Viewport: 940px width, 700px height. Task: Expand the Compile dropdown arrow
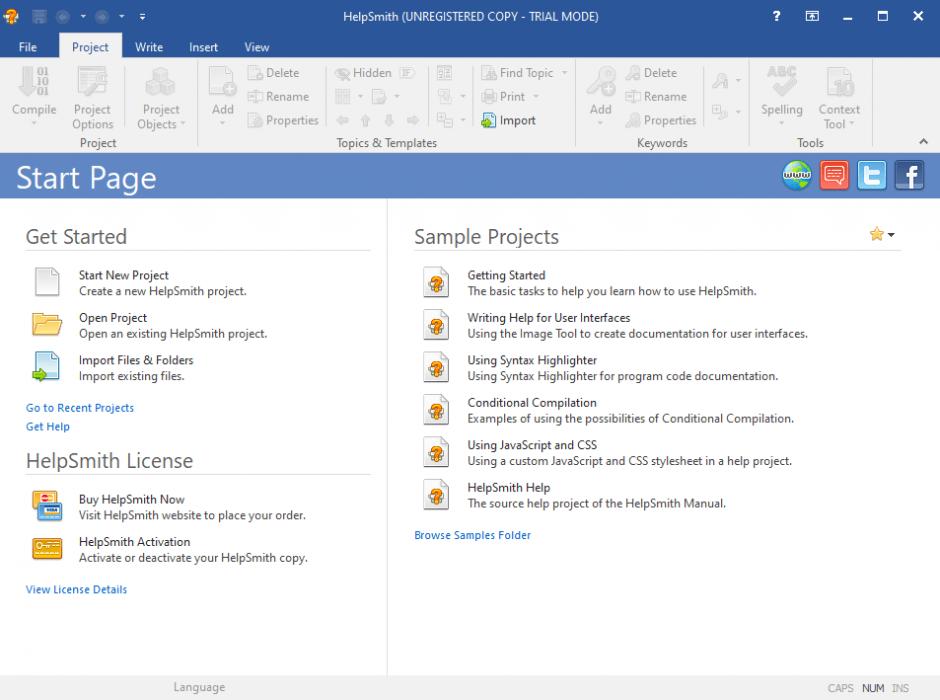(x=34, y=123)
